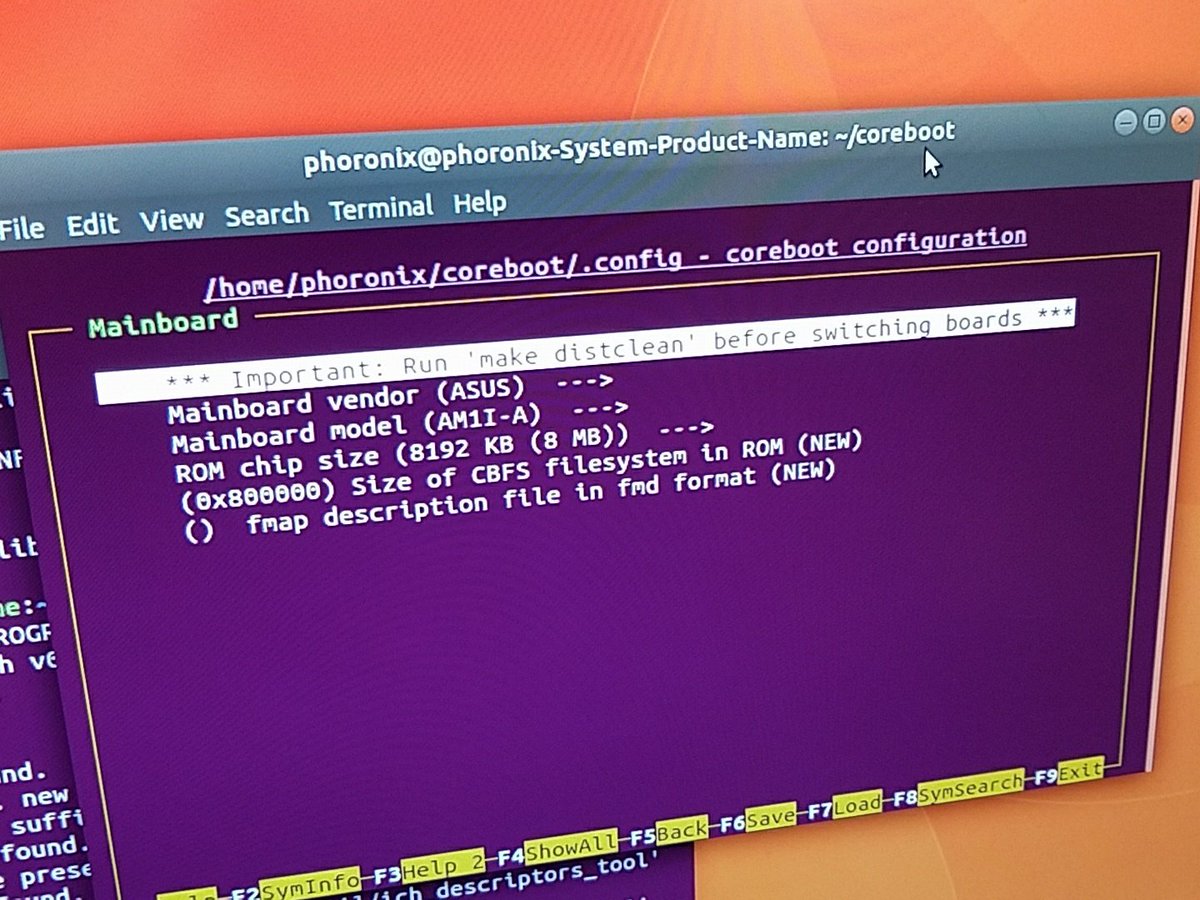Viewport: 1200px width, 900px height.
Task: Maximize the terminal window
Action: pyautogui.click(x=1153, y=121)
